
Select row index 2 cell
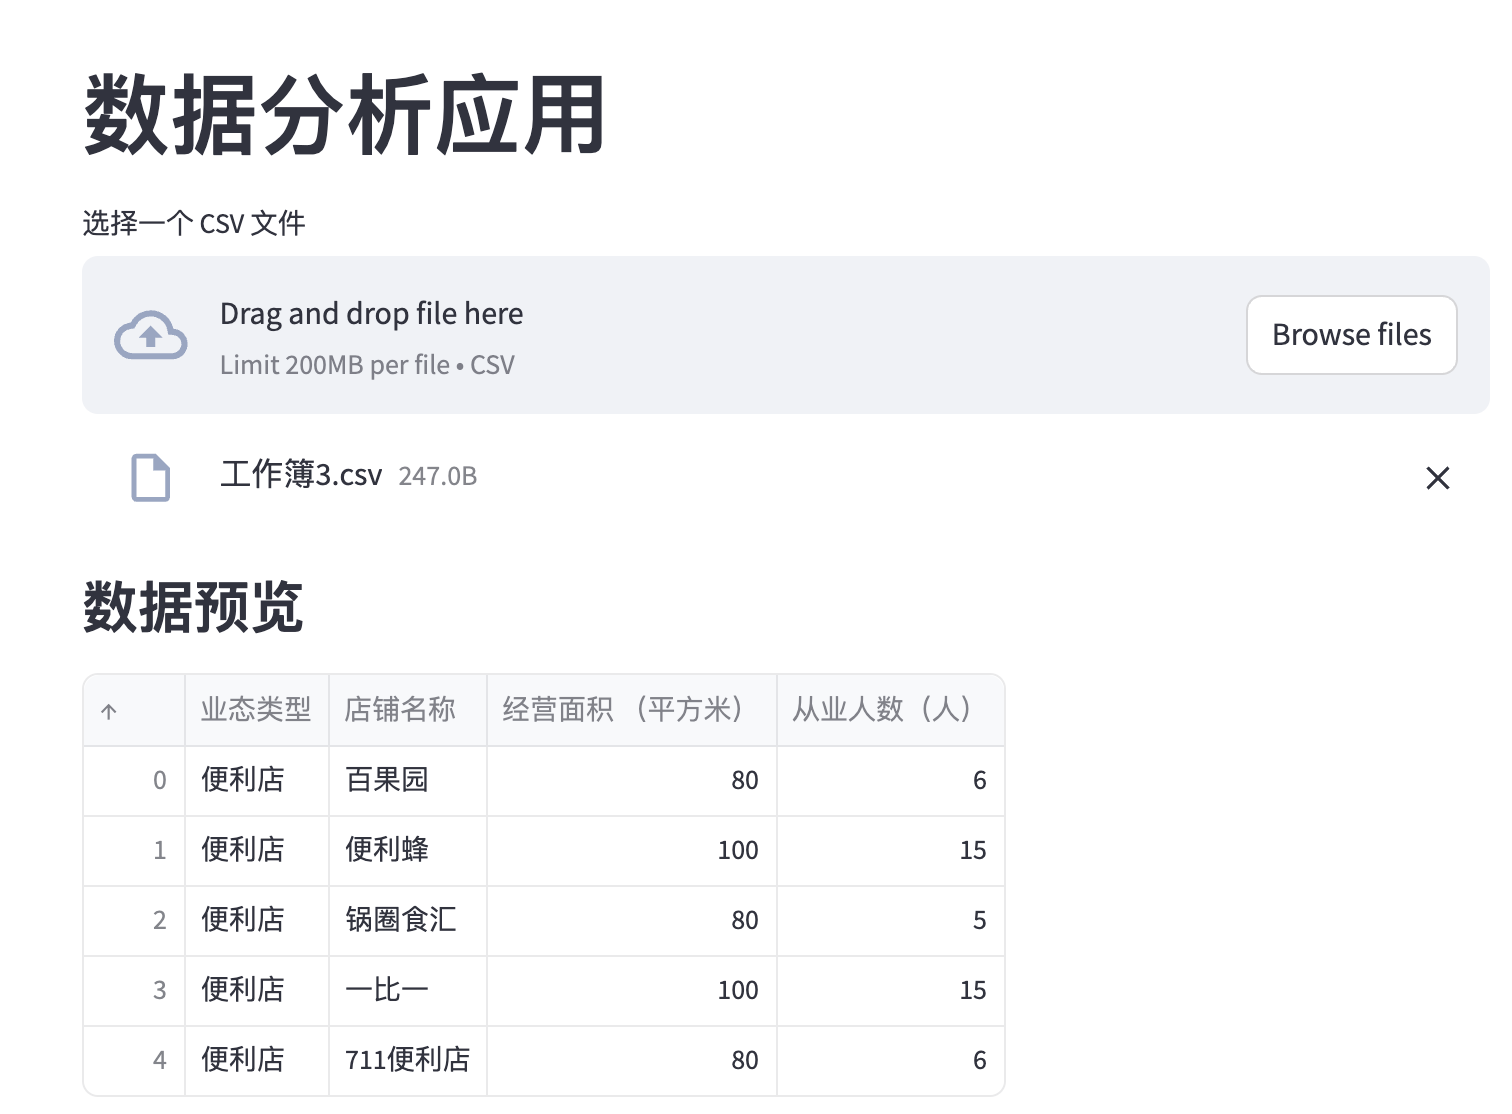(x=134, y=920)
